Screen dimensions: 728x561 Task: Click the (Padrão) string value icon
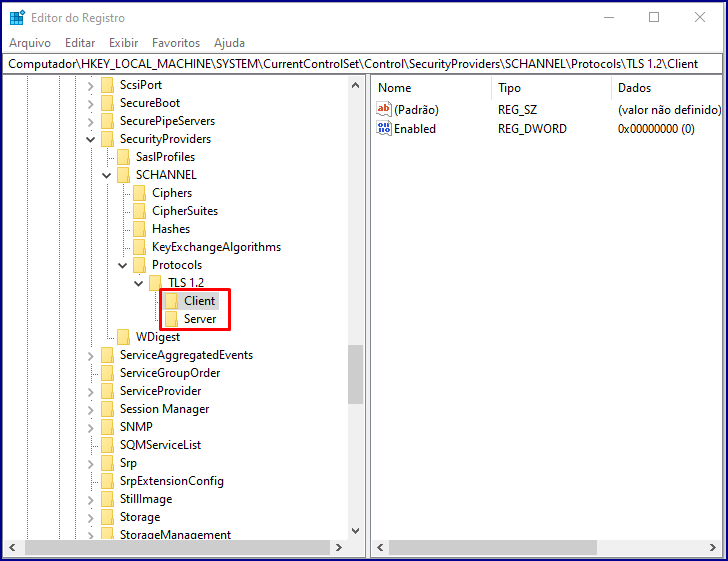(x=384, y=110)
